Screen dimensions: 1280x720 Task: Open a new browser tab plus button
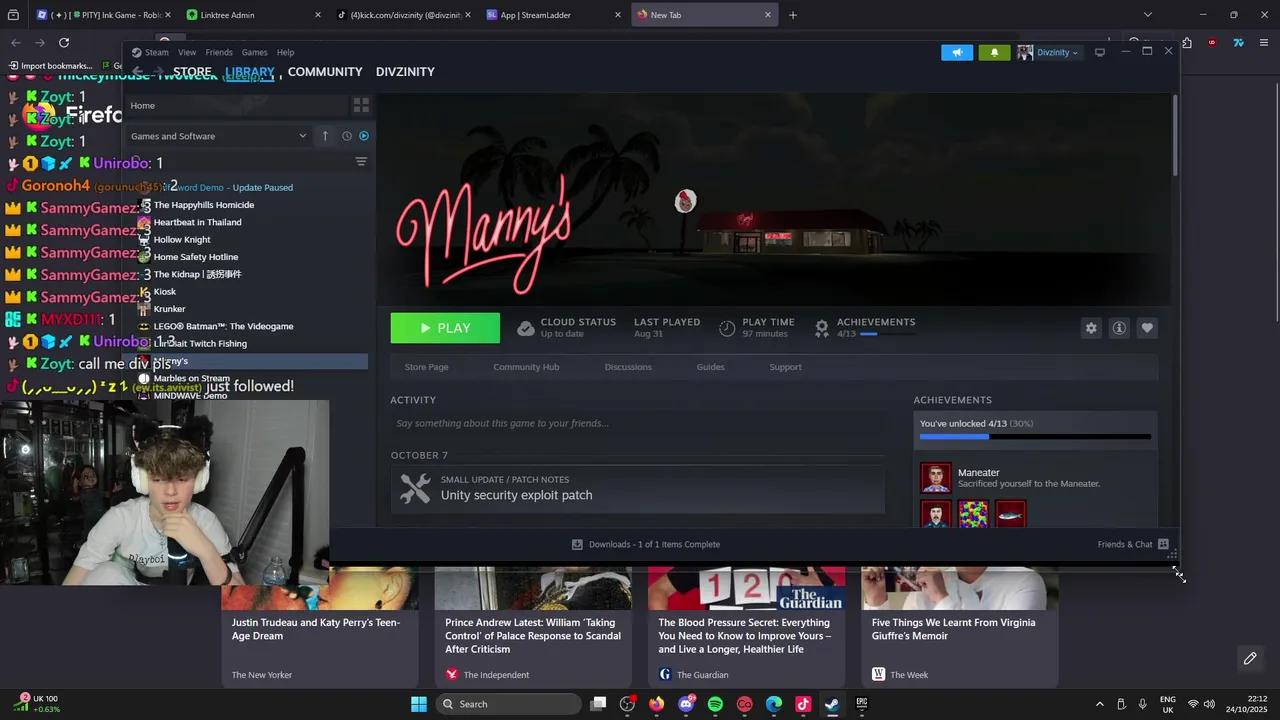tap(793, 15)
